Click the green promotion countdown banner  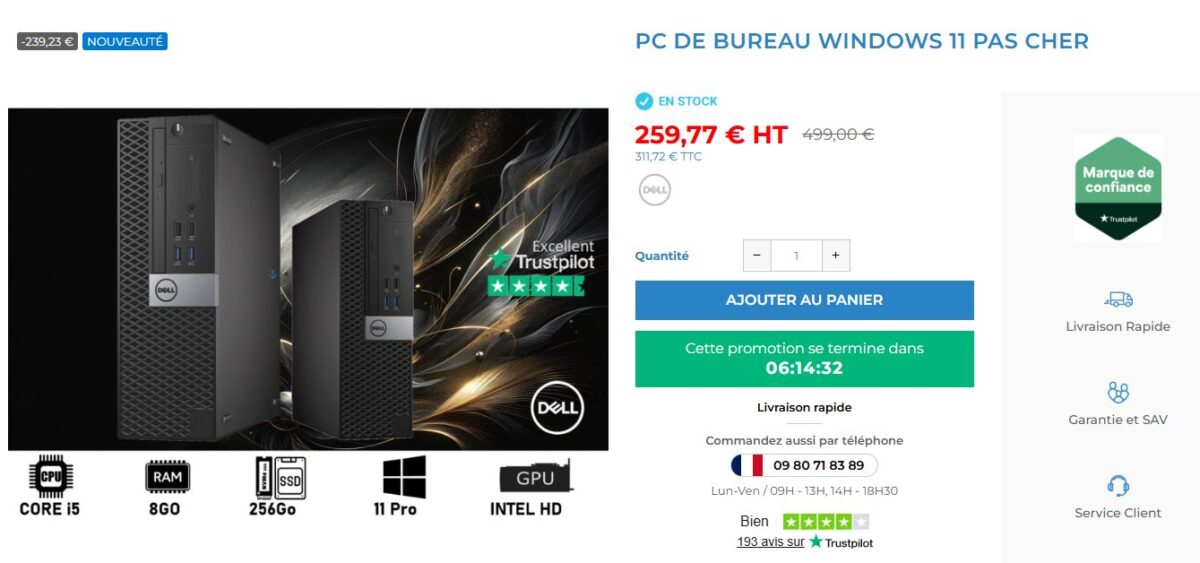click(804, 359)
